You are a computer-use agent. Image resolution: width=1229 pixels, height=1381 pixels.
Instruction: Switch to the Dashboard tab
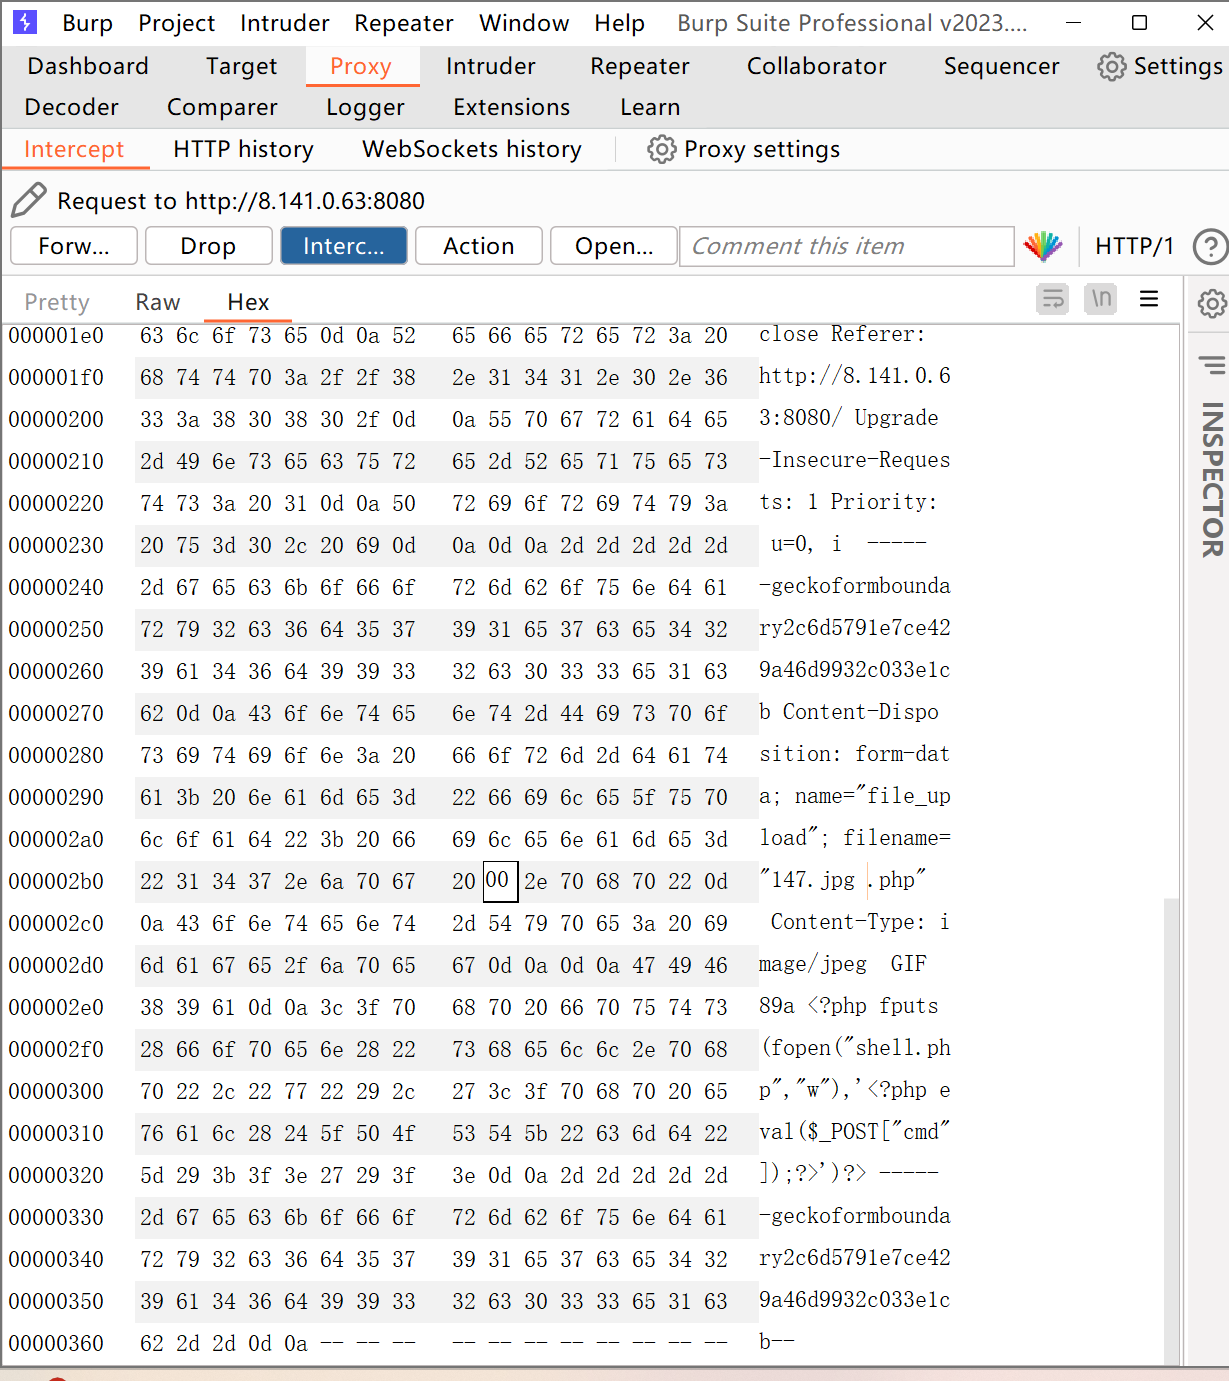point(88,66)
